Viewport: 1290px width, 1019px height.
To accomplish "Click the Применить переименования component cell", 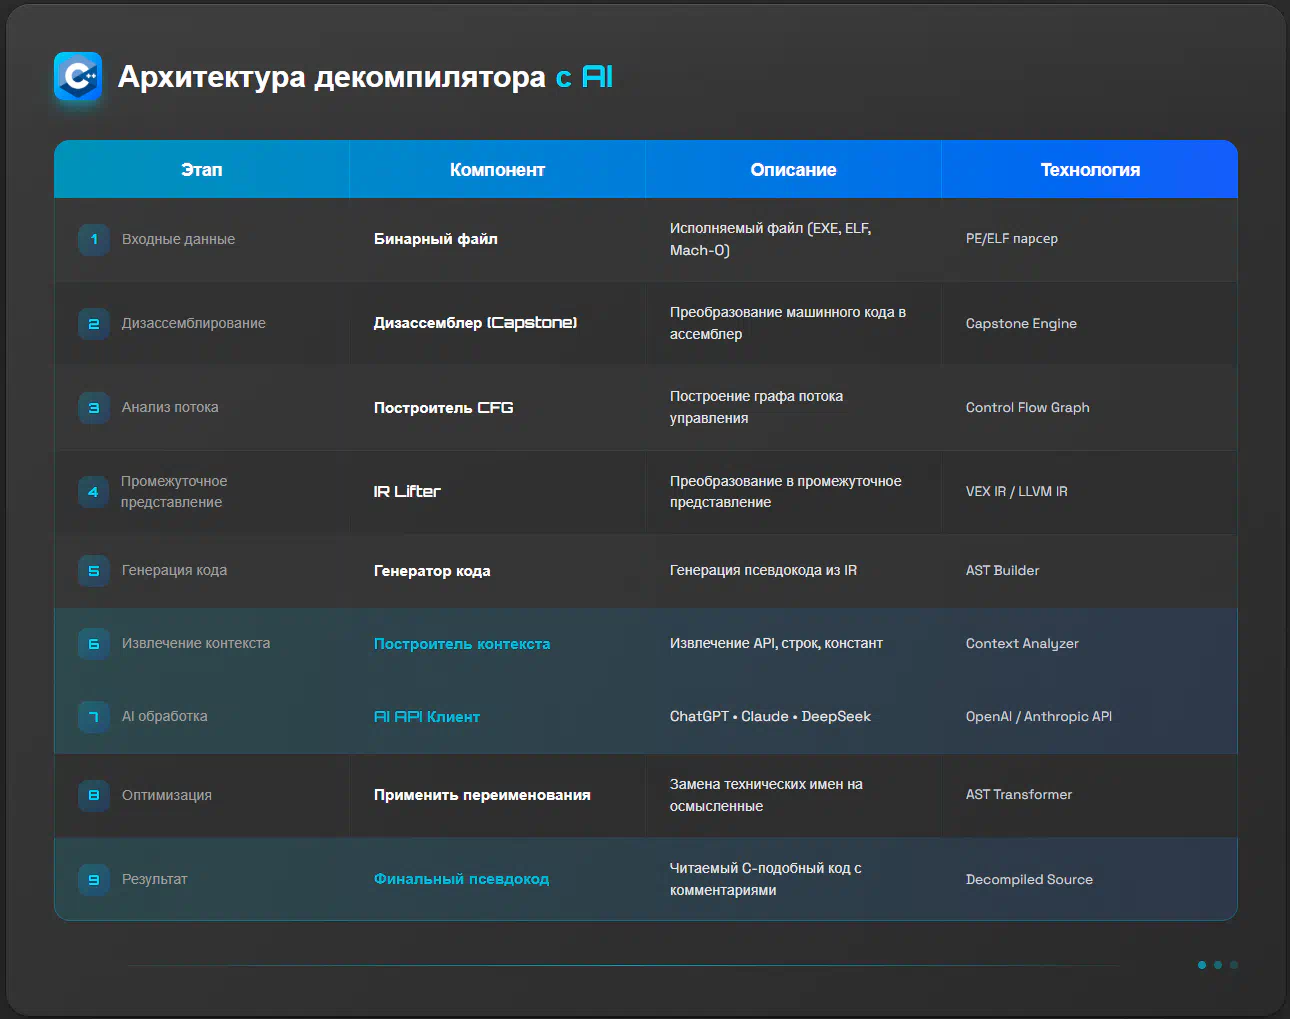I will pos(482,795).
